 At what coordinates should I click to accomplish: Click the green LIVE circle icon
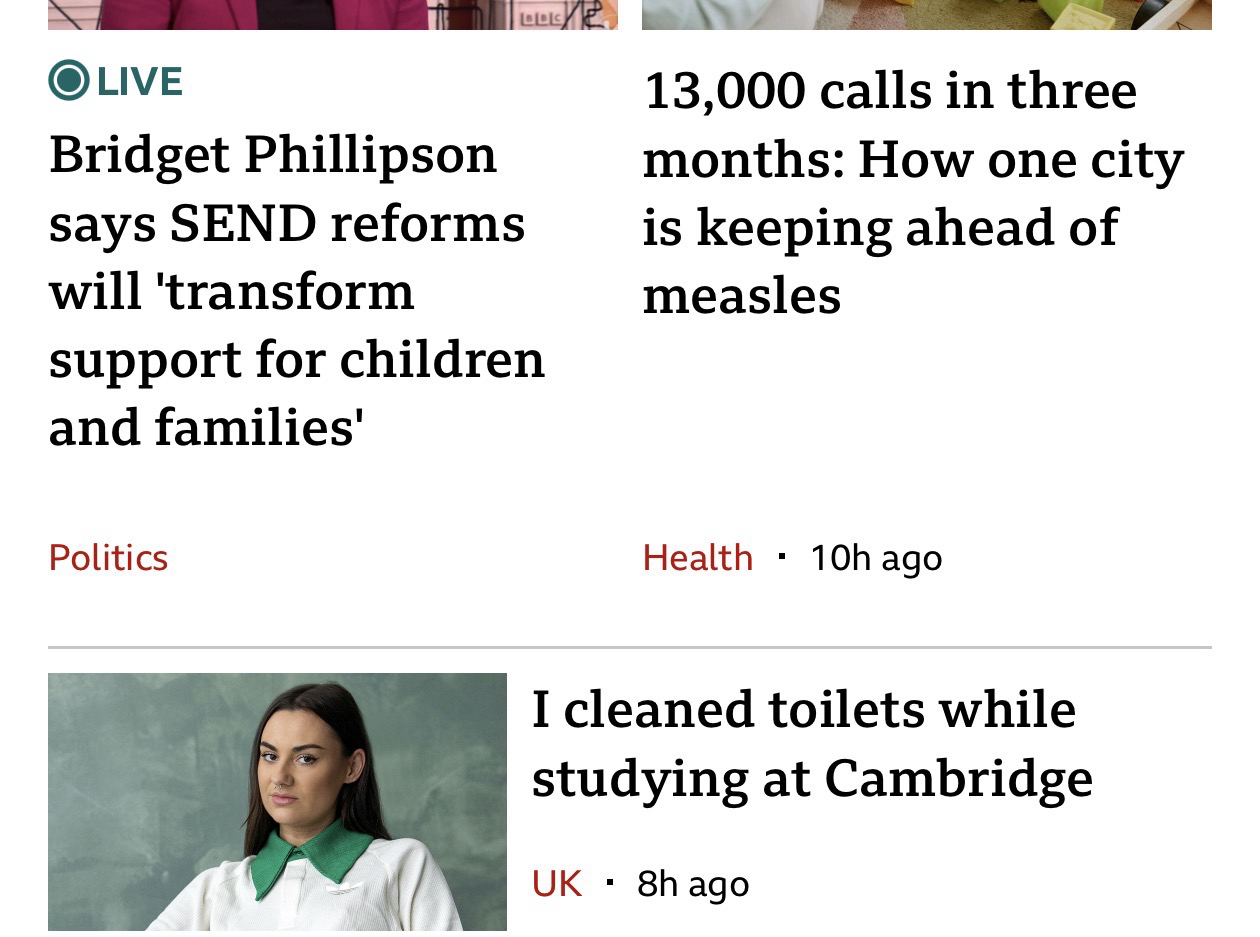pyautogui.click(x=68, y=81)
